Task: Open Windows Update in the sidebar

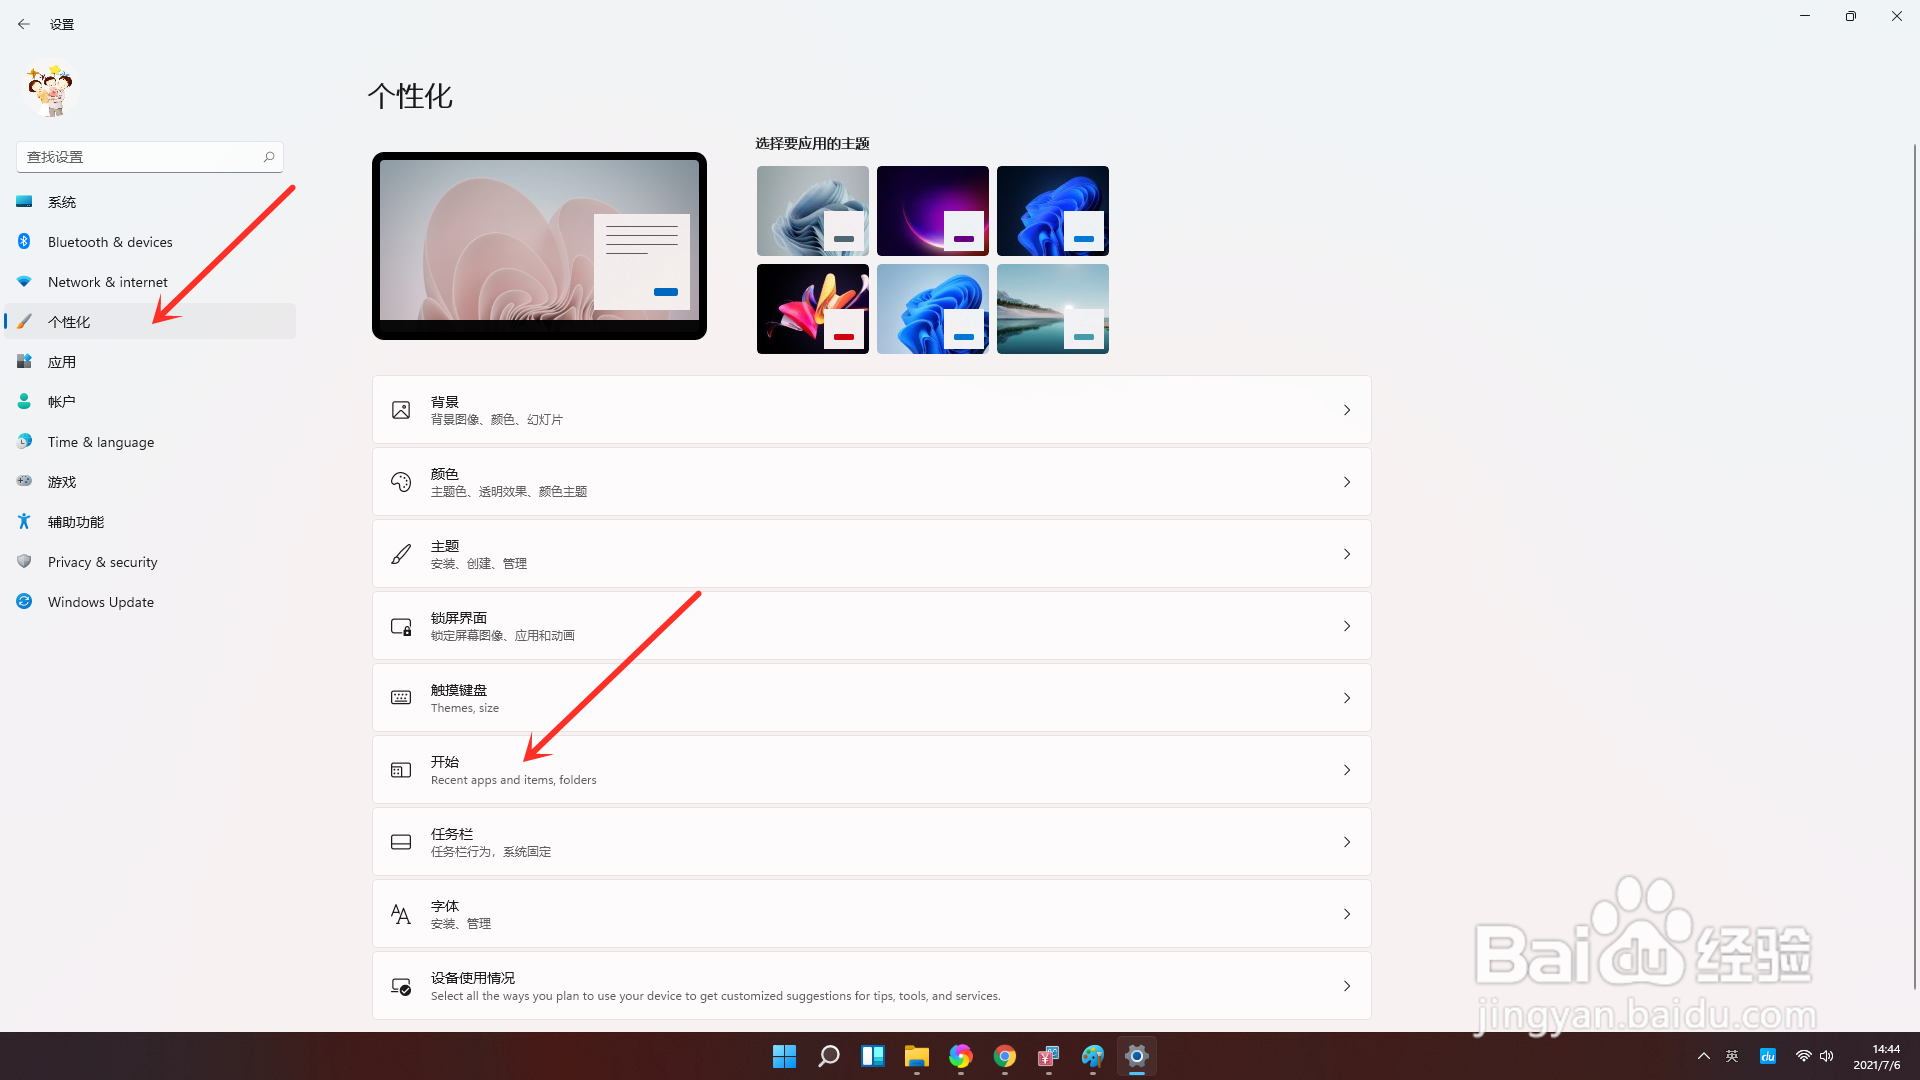Action: point(100,601)
